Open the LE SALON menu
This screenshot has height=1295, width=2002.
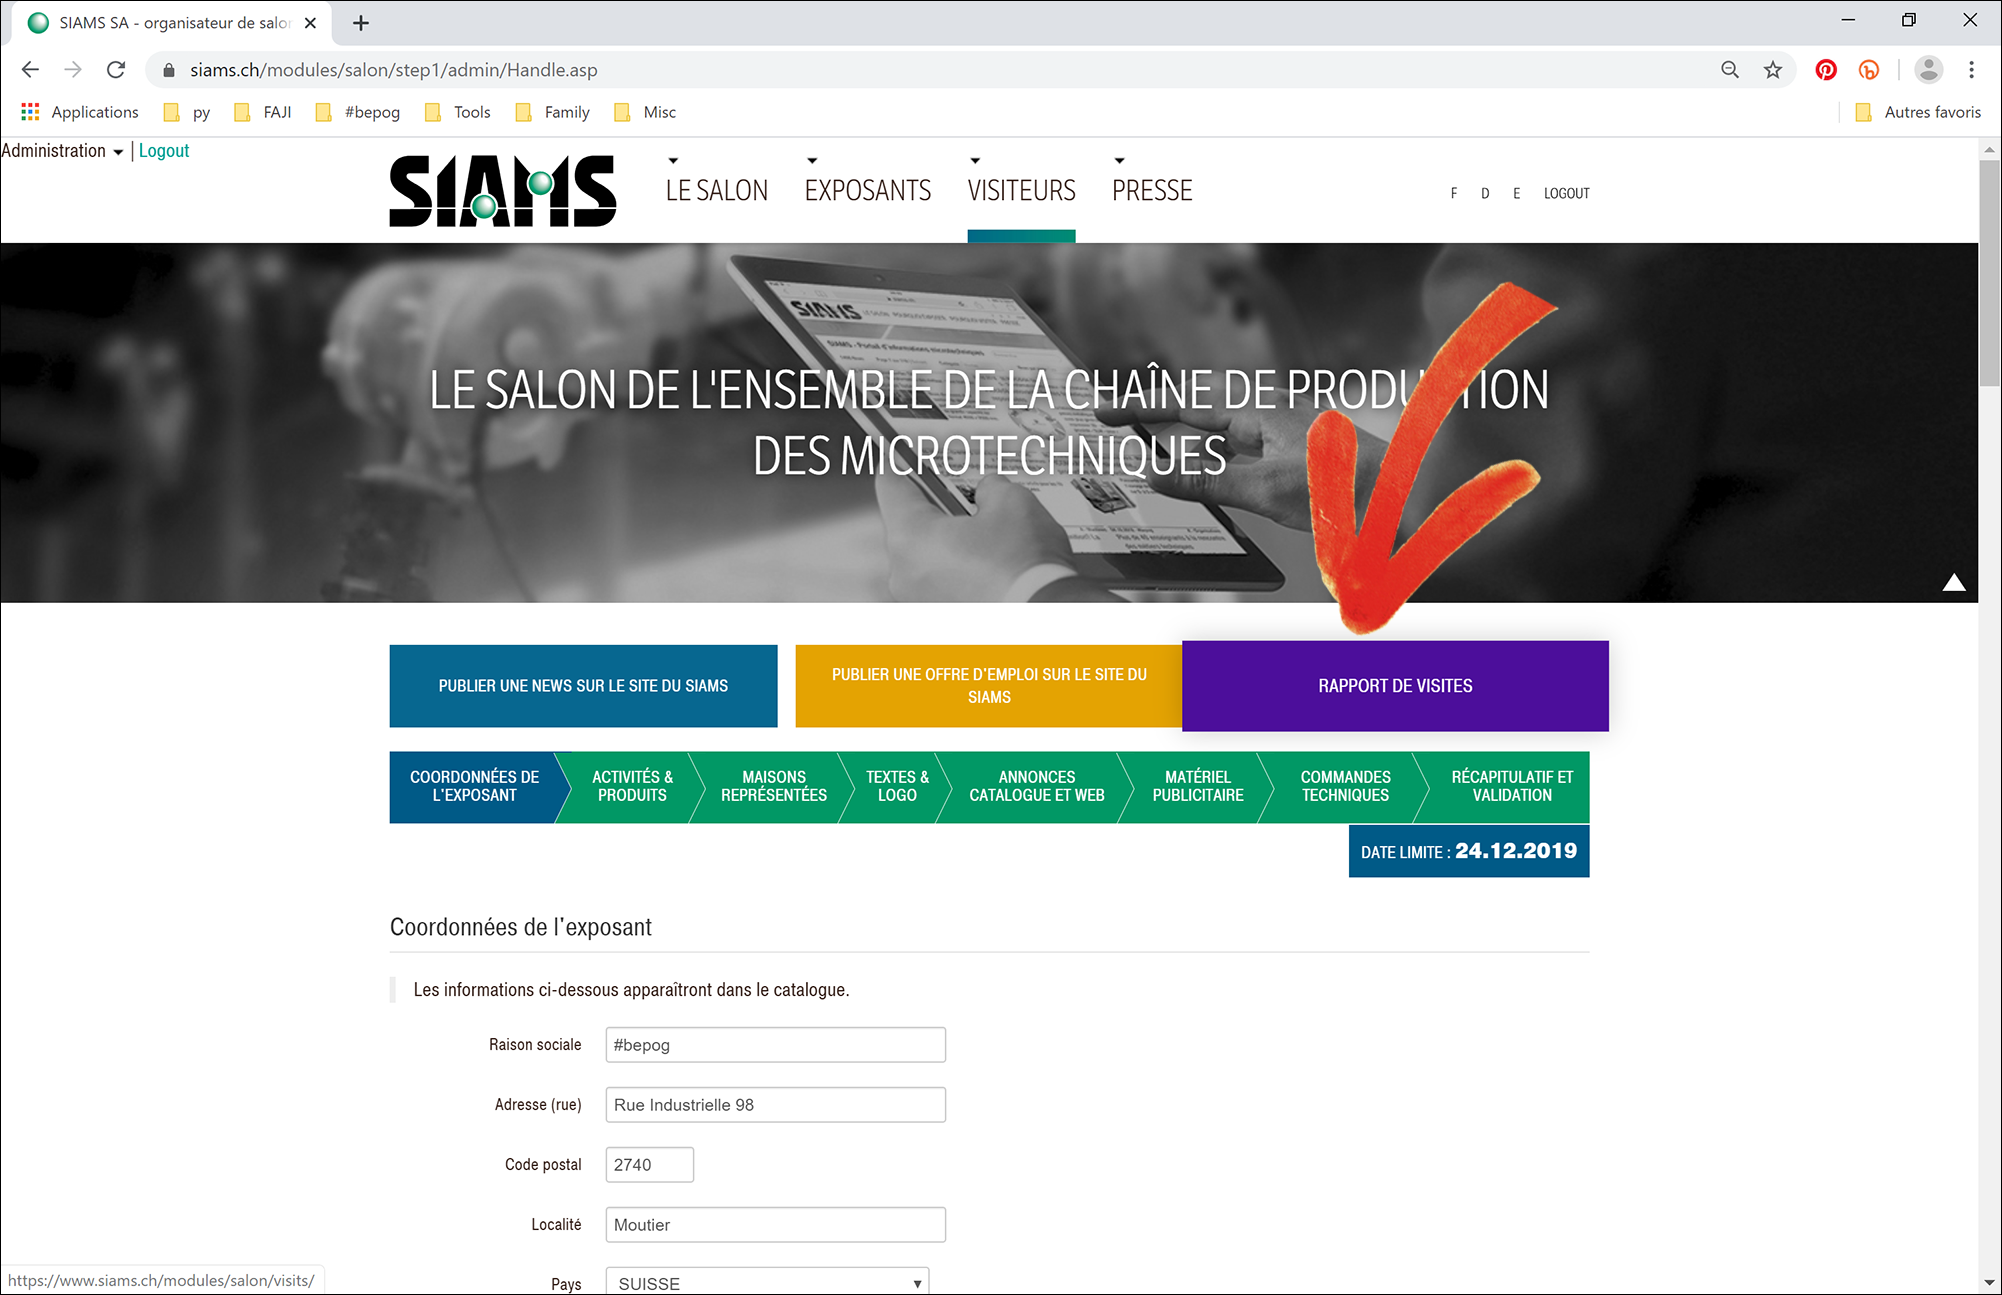[717, 190]
